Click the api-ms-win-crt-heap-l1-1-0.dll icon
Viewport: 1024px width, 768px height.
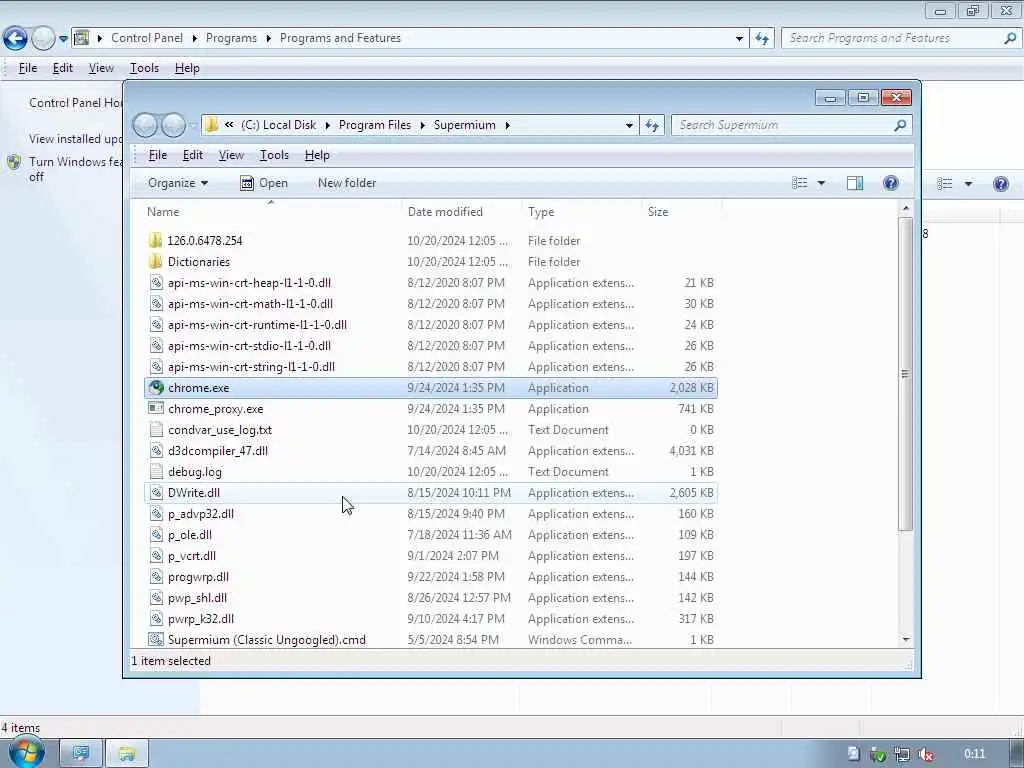pos(156,283)
